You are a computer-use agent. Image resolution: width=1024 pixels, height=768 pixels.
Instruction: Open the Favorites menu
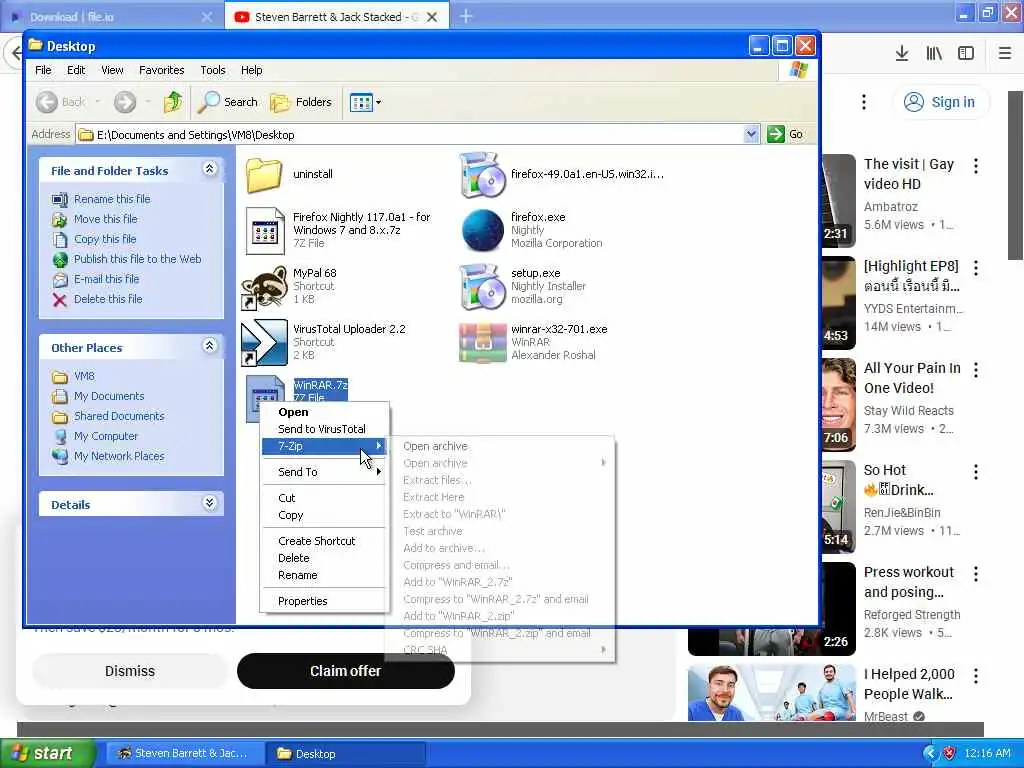click(x=161, y=70)
